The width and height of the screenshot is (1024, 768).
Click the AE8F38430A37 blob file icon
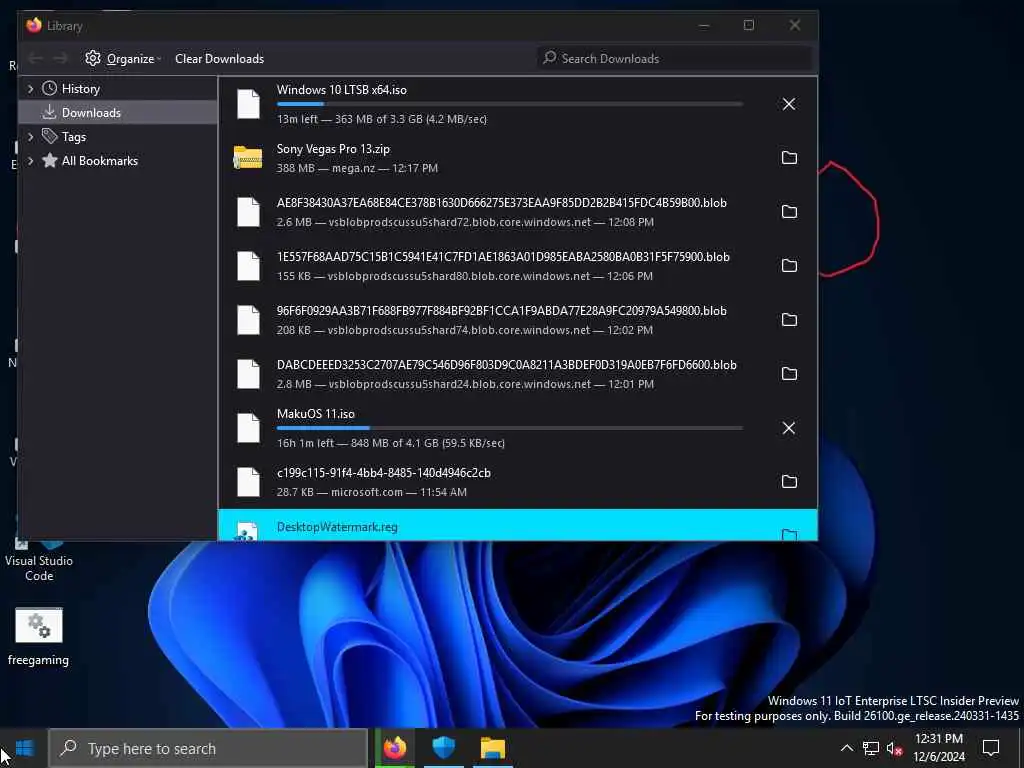tap(248, 212)
